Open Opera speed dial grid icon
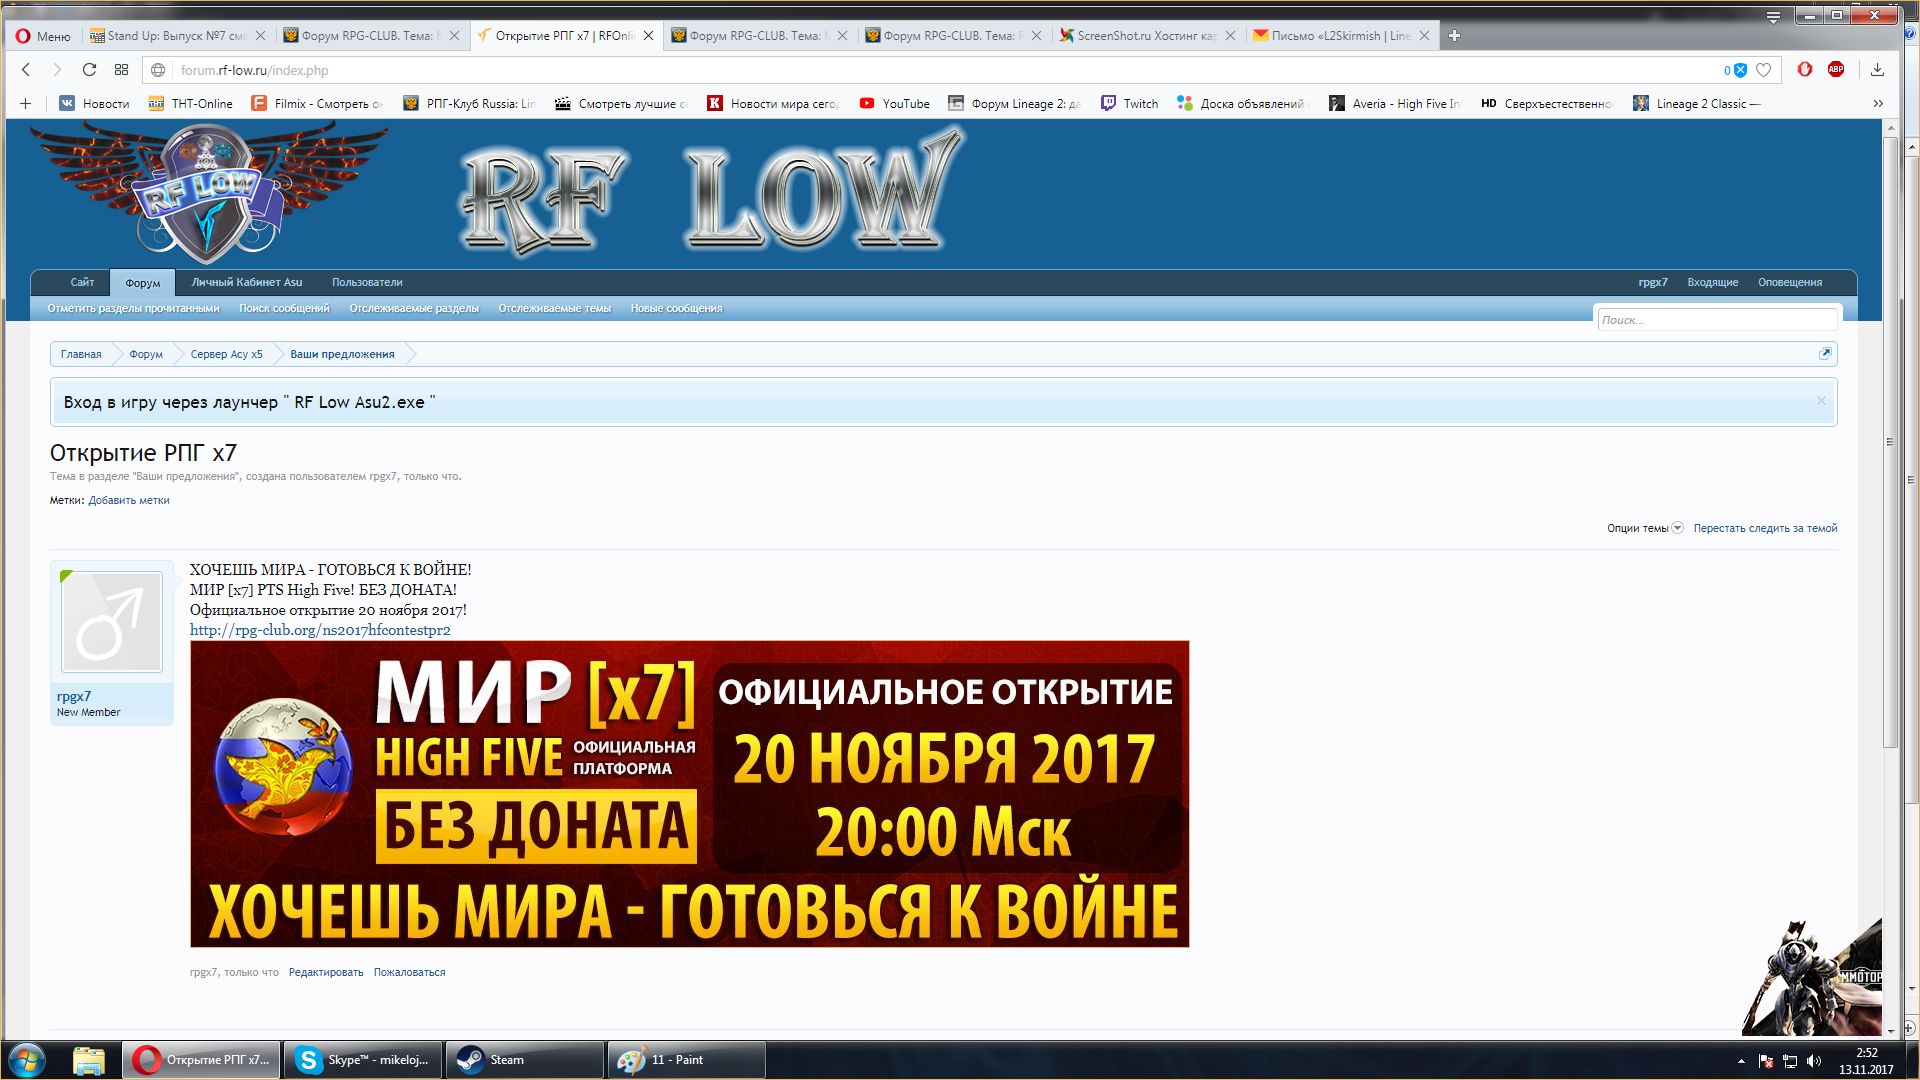 [x=121, y=70]
